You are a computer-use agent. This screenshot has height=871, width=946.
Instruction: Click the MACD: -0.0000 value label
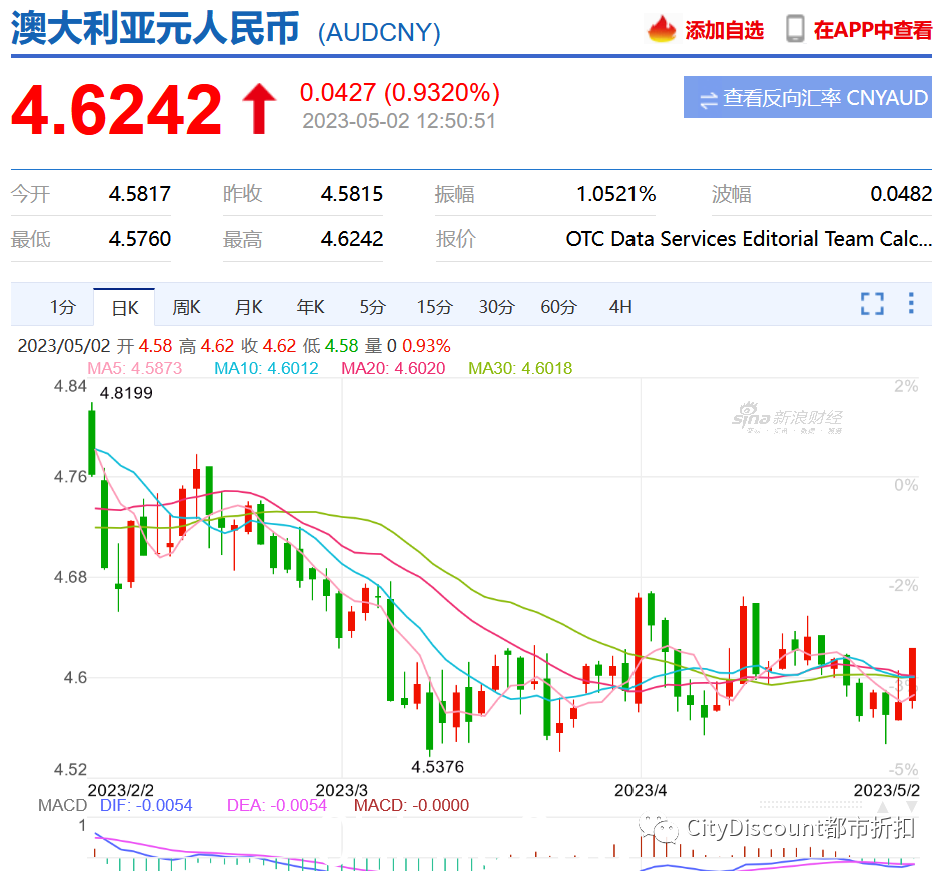pyautogui.click(x=411, y=806)
